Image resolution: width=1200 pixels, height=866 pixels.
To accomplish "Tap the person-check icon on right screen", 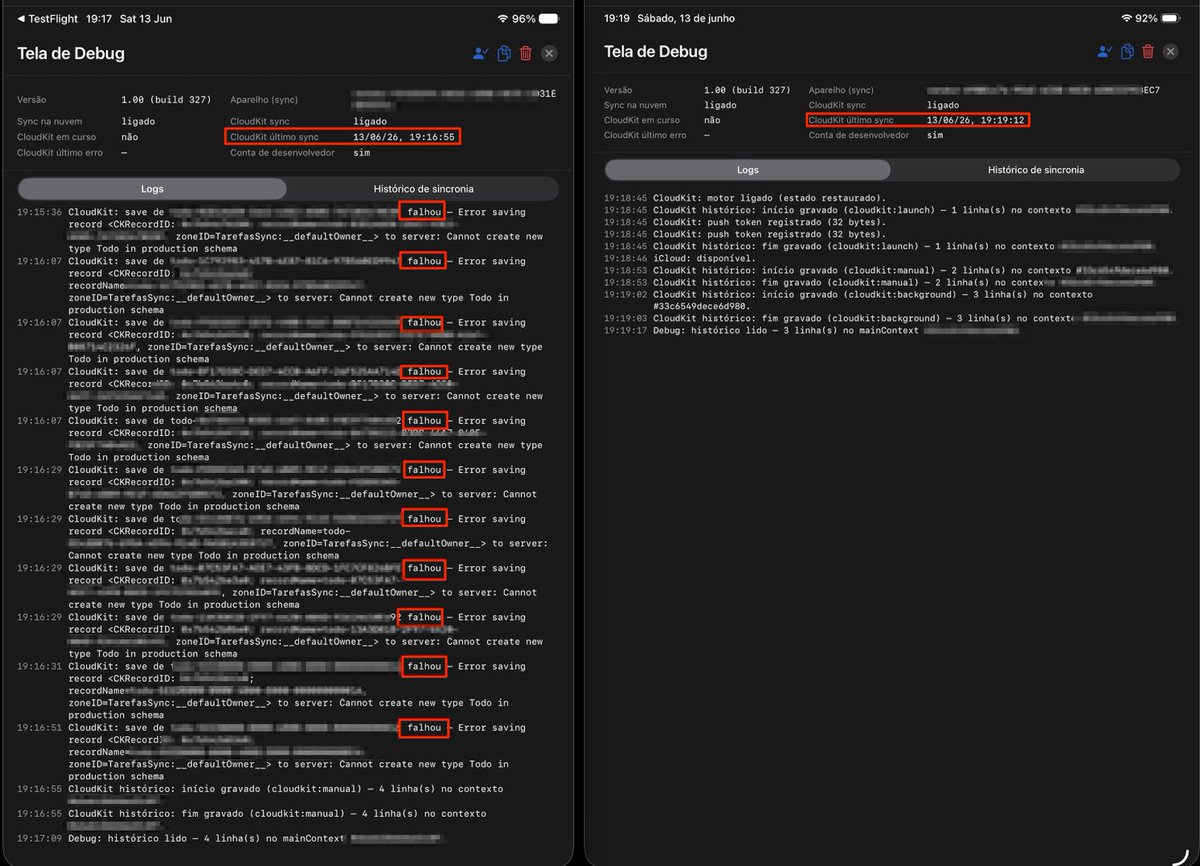I will 1104,52.
